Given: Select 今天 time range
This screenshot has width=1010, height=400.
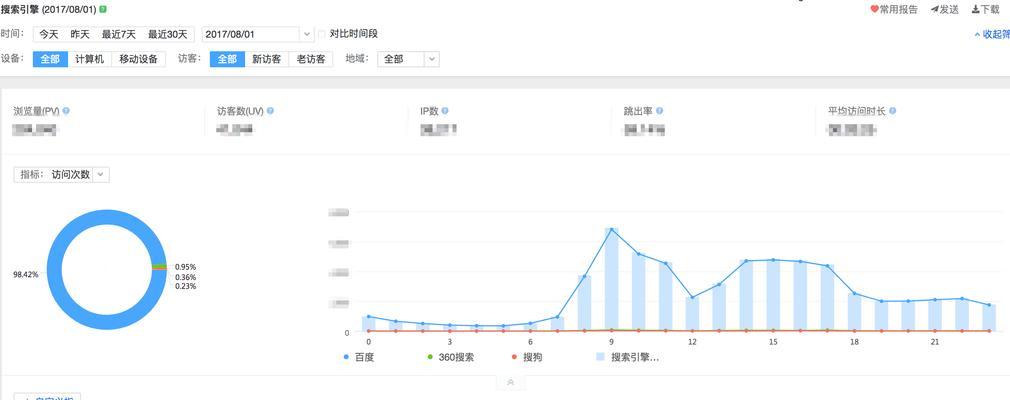Looking at the screenshot, I should [x=49, y=34].
